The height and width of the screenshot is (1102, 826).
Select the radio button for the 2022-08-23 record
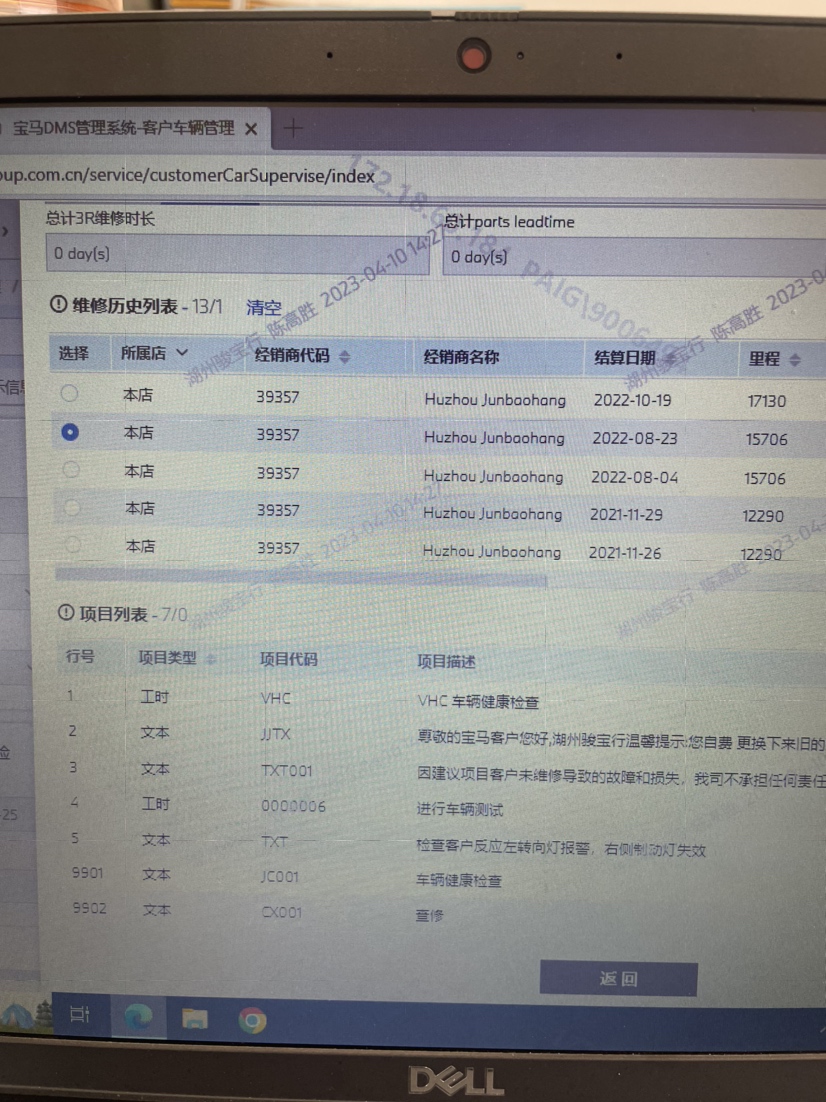[70, 432]
